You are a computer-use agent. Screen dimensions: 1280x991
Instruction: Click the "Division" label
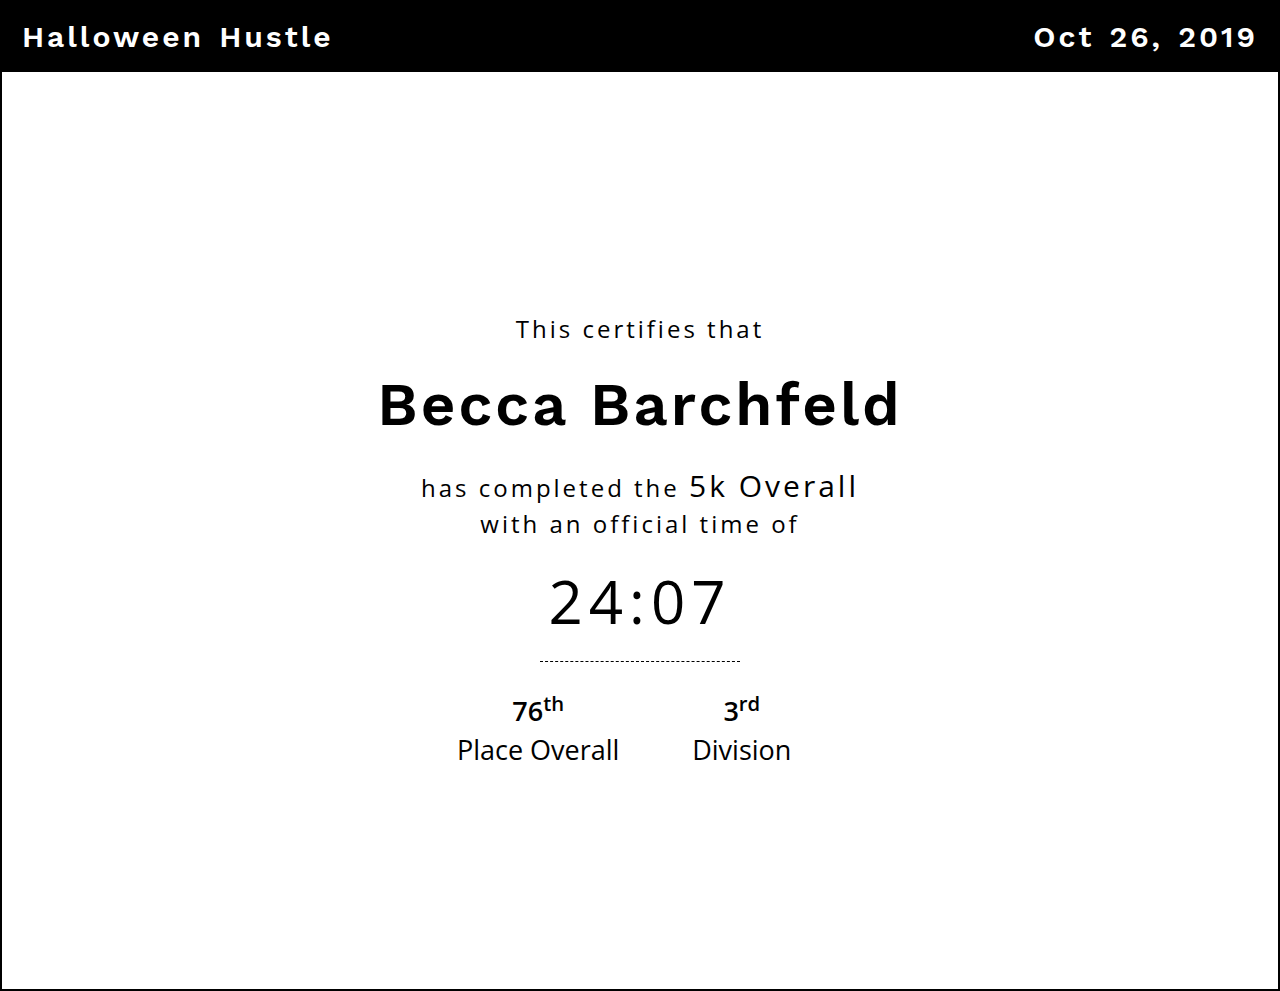741,750
